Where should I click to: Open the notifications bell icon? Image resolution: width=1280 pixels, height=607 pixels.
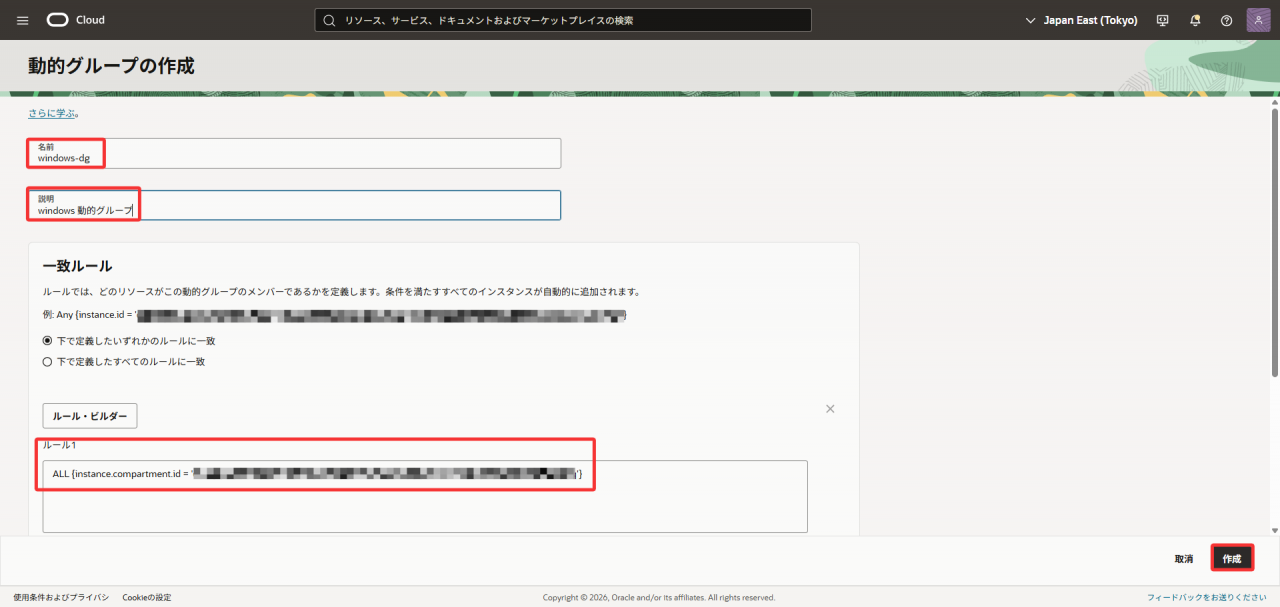(1195, 20)
